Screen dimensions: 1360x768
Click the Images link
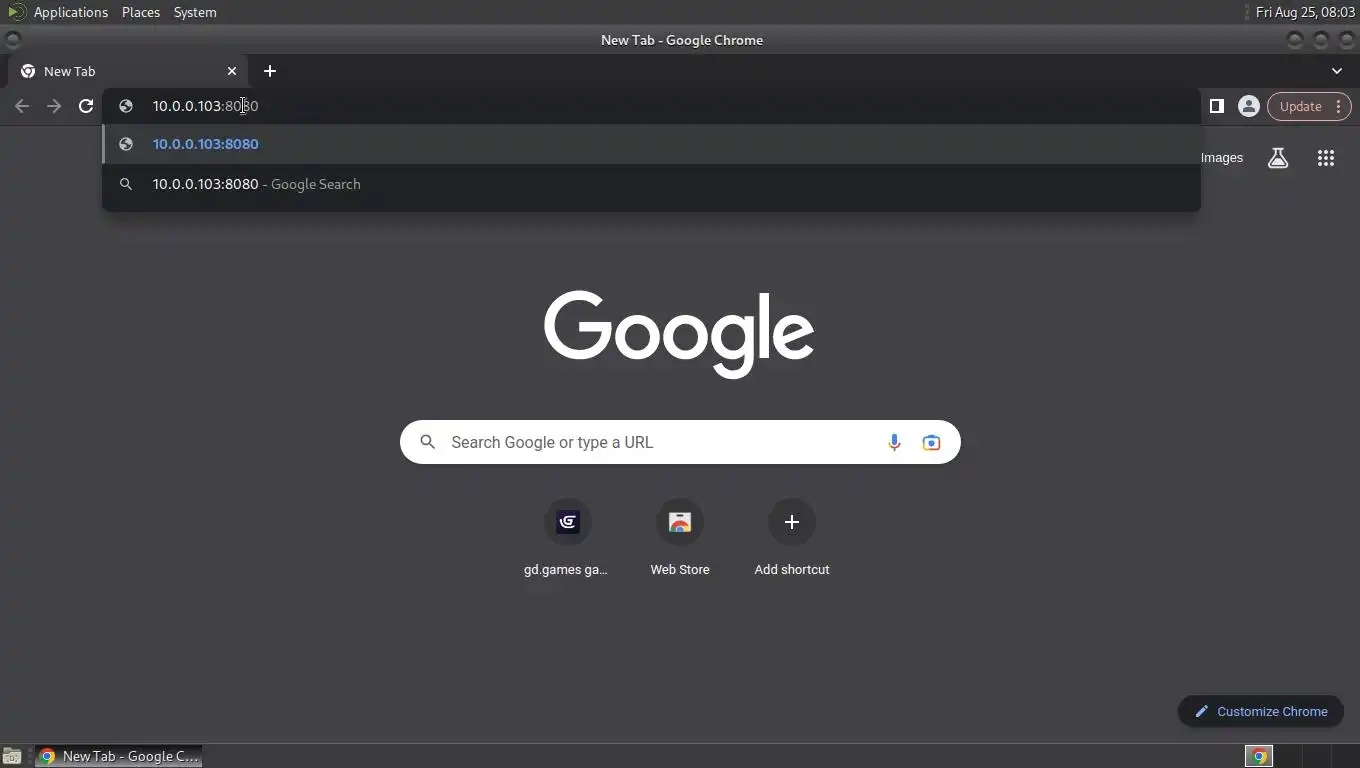coord(1221,158)
